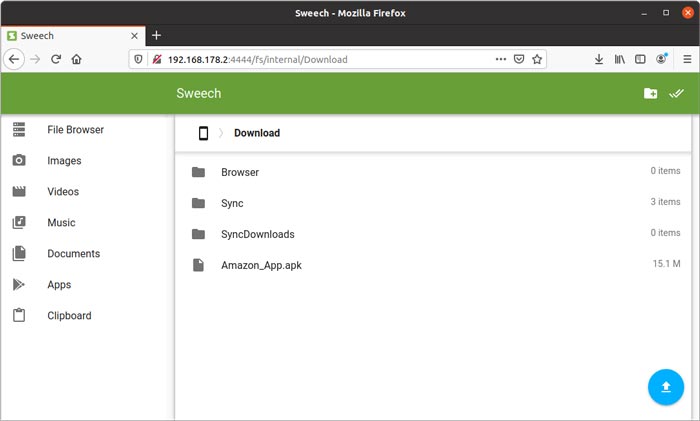The width and height of the screenshot is (700, 421).
Task: Click the Images camera icon
Action: pyautogui.click(x=19, y=160)
